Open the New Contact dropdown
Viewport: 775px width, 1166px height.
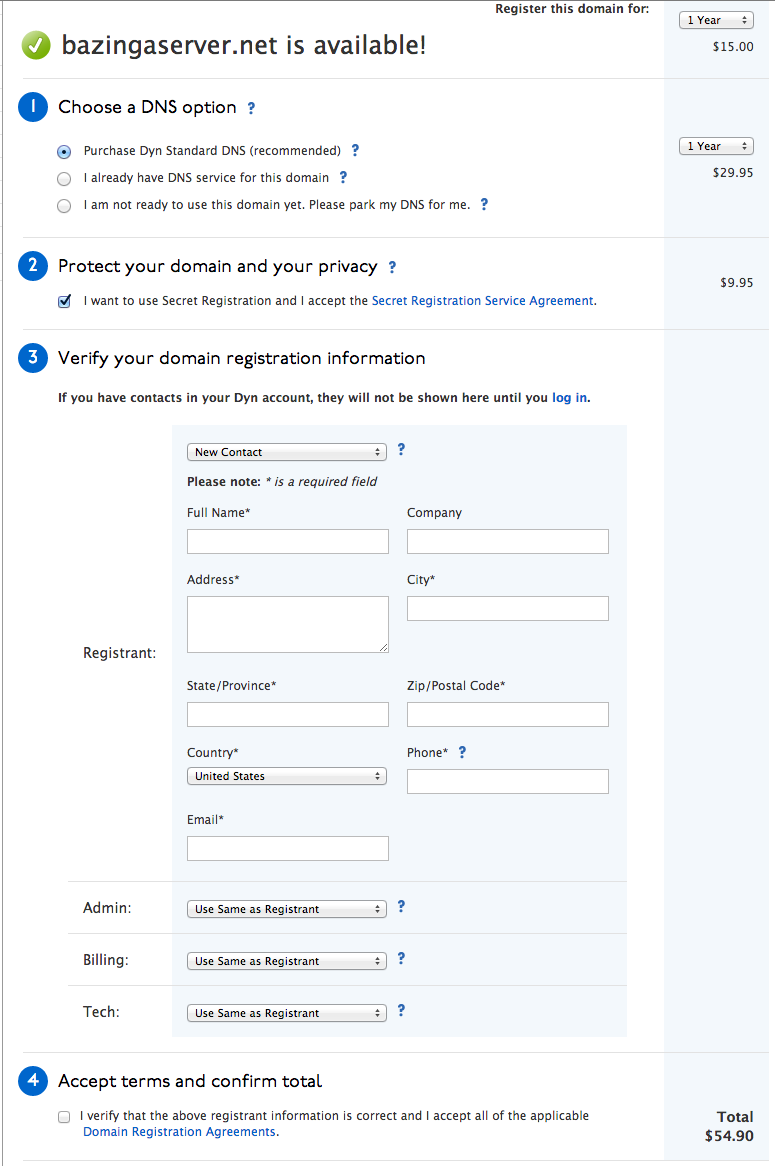(286, 452)
